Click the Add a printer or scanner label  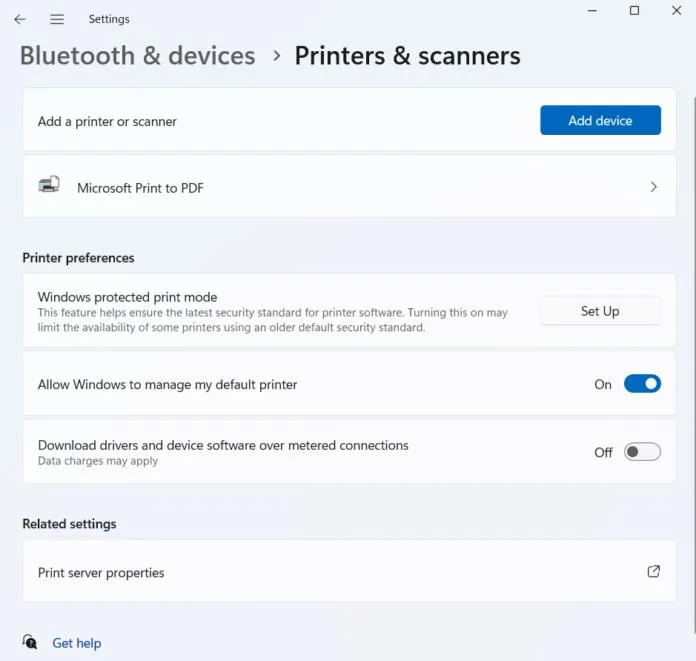click(x=107, y=122)
